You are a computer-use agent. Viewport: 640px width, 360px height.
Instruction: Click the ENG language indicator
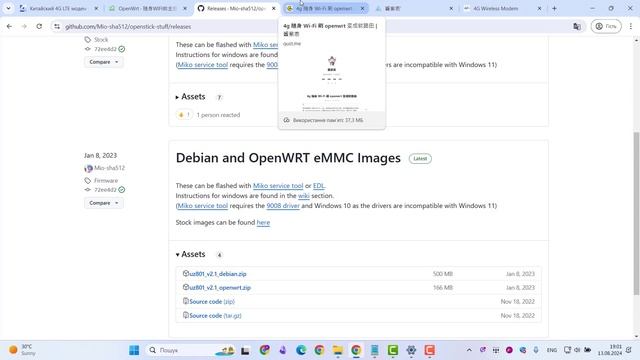[551, 350]
